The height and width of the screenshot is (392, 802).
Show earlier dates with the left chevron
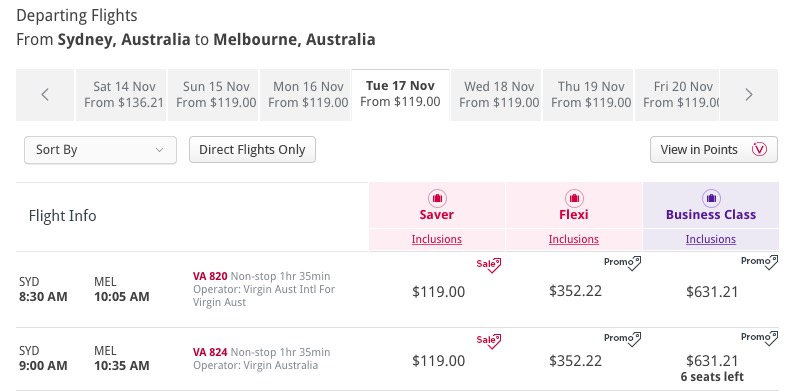(x=45, y=95)
